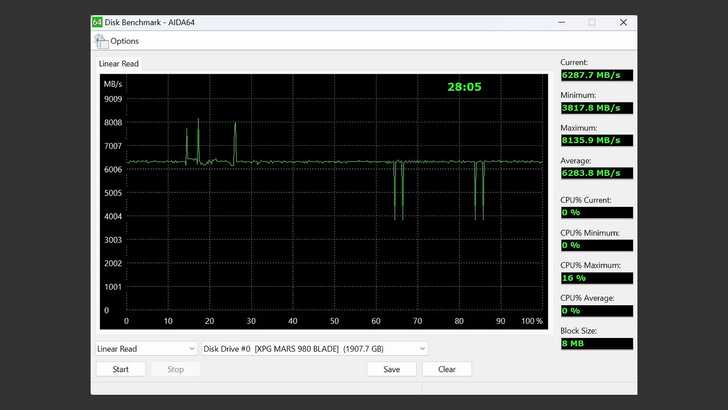Save the benchmark results

(x=391, y=369)
